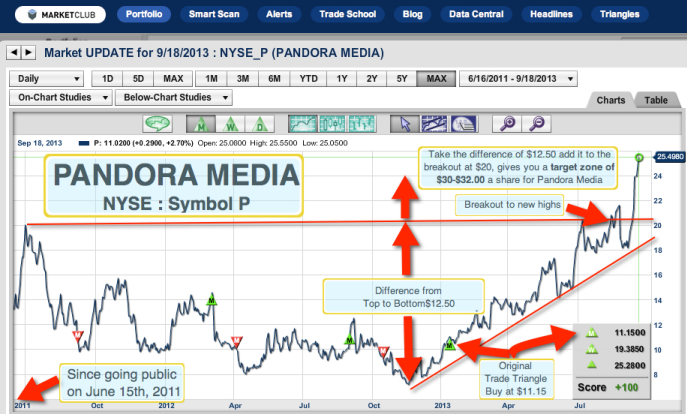
Task: Switch to OHLC bar chart style icon
Action: (361, 124)
